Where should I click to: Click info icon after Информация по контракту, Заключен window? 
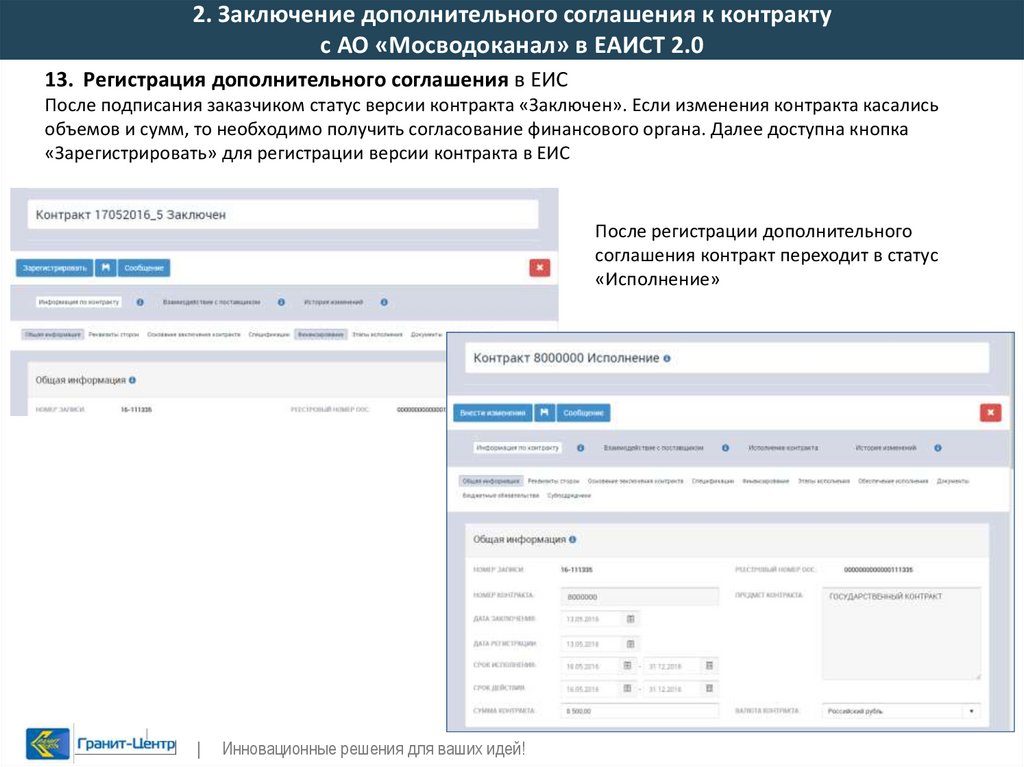pos(140,302)
